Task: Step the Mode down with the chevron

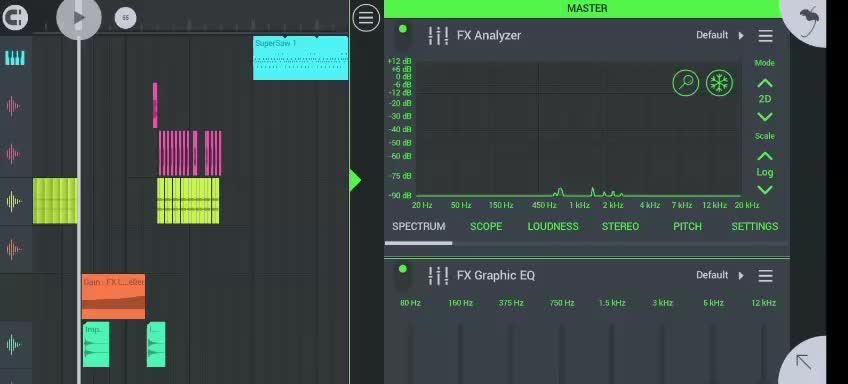Action: click(764, 116)
